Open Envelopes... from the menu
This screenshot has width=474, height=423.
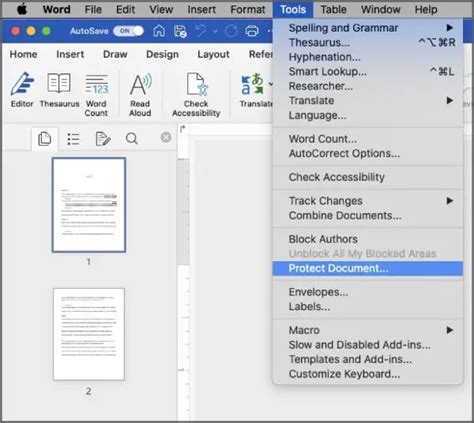click(x=368, y=292)
